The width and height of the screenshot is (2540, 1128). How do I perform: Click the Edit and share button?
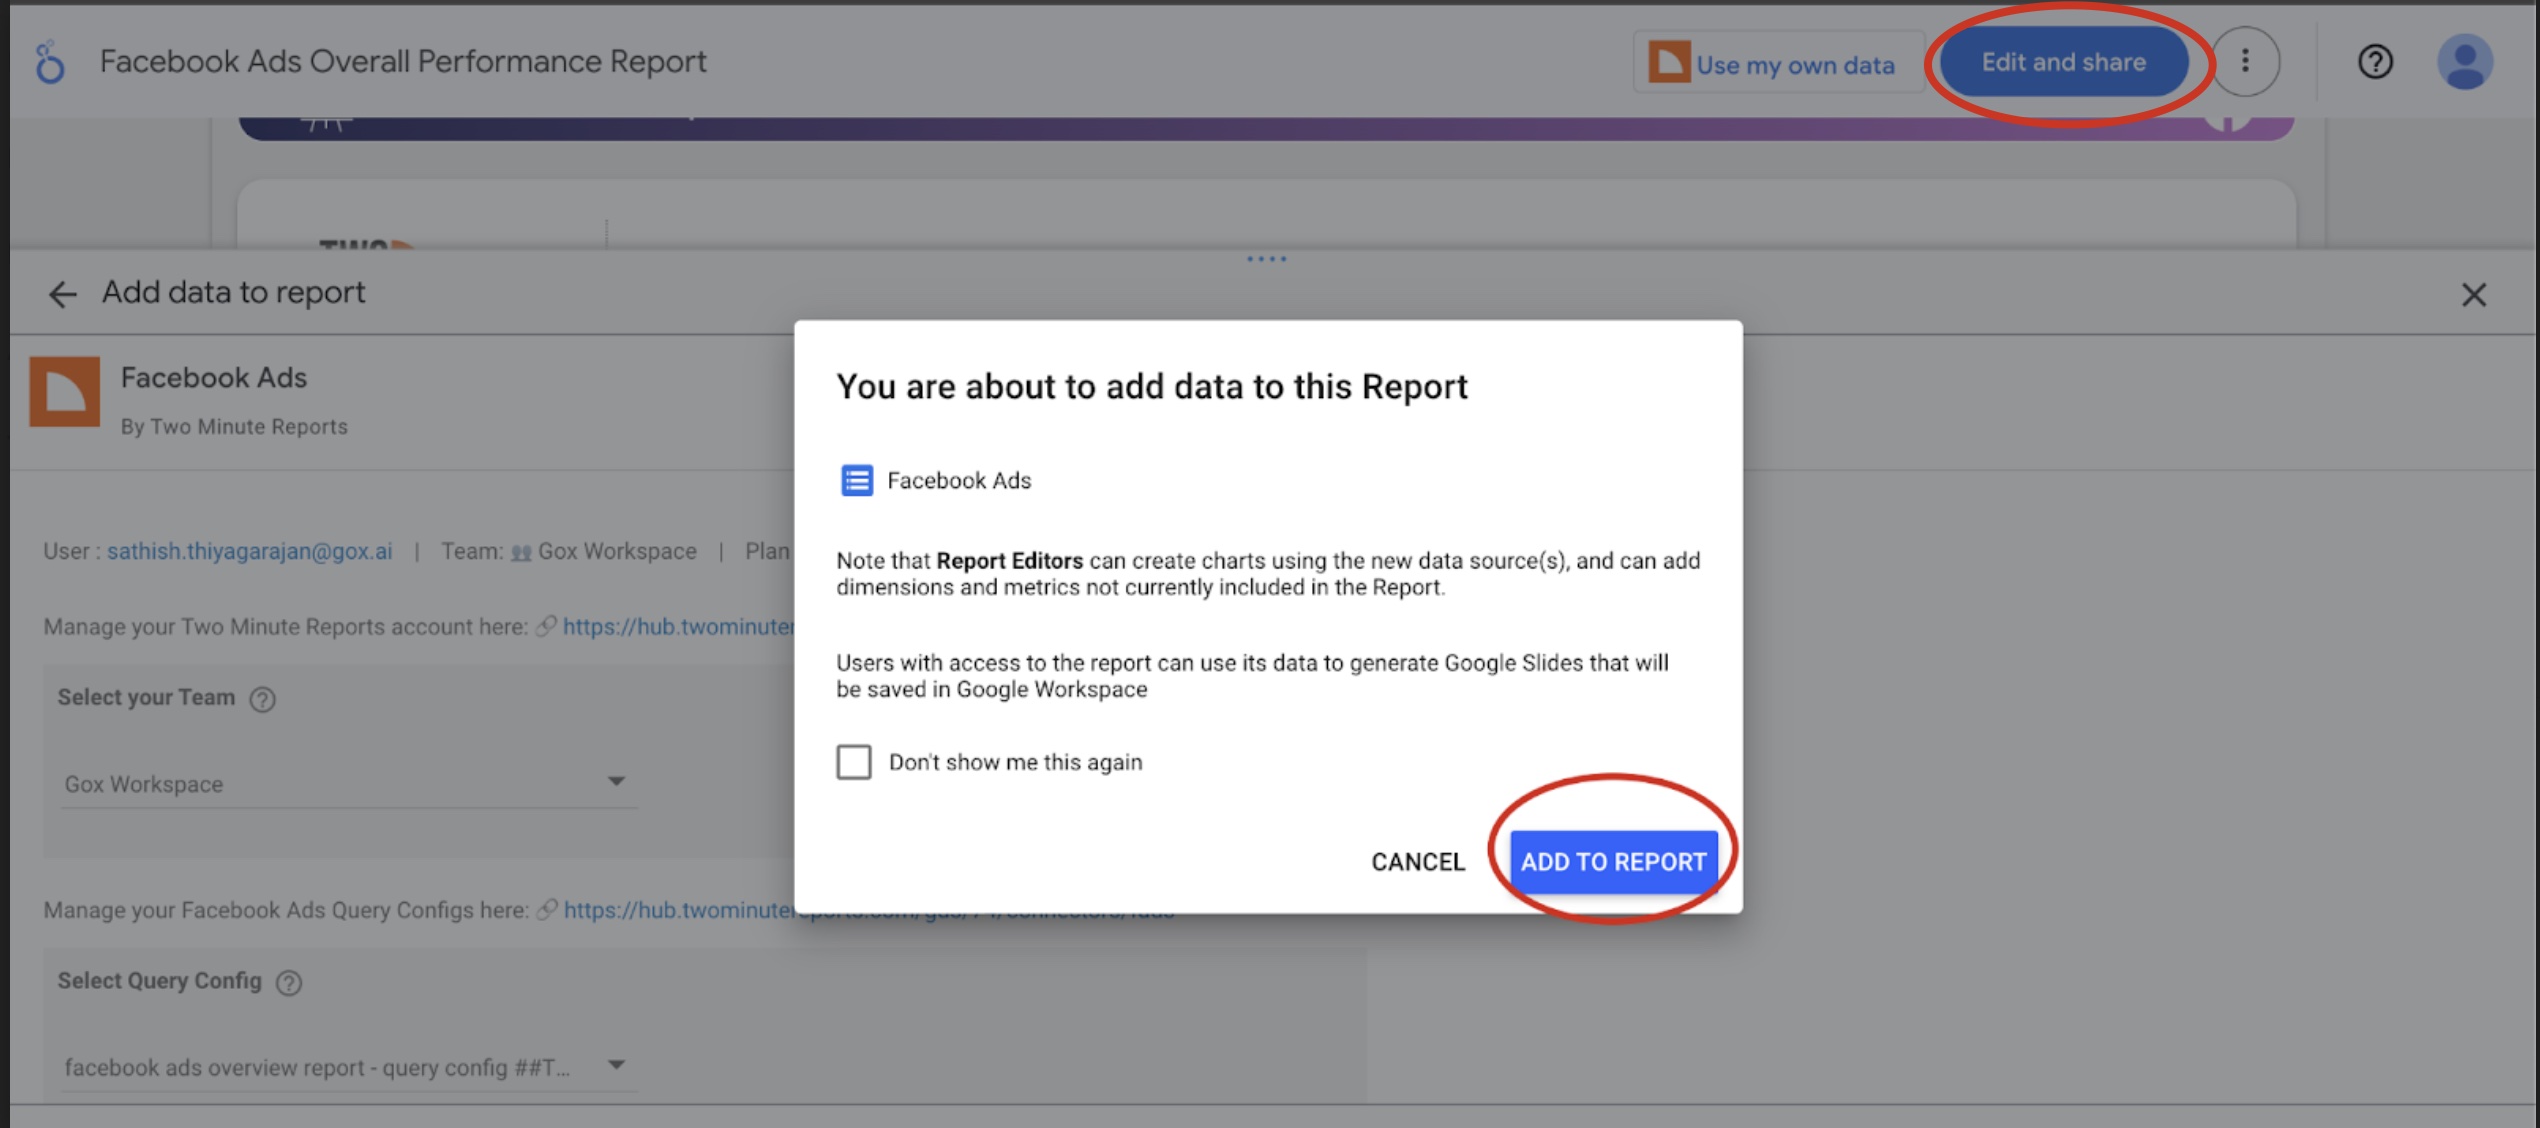(x=2064, y=62)
